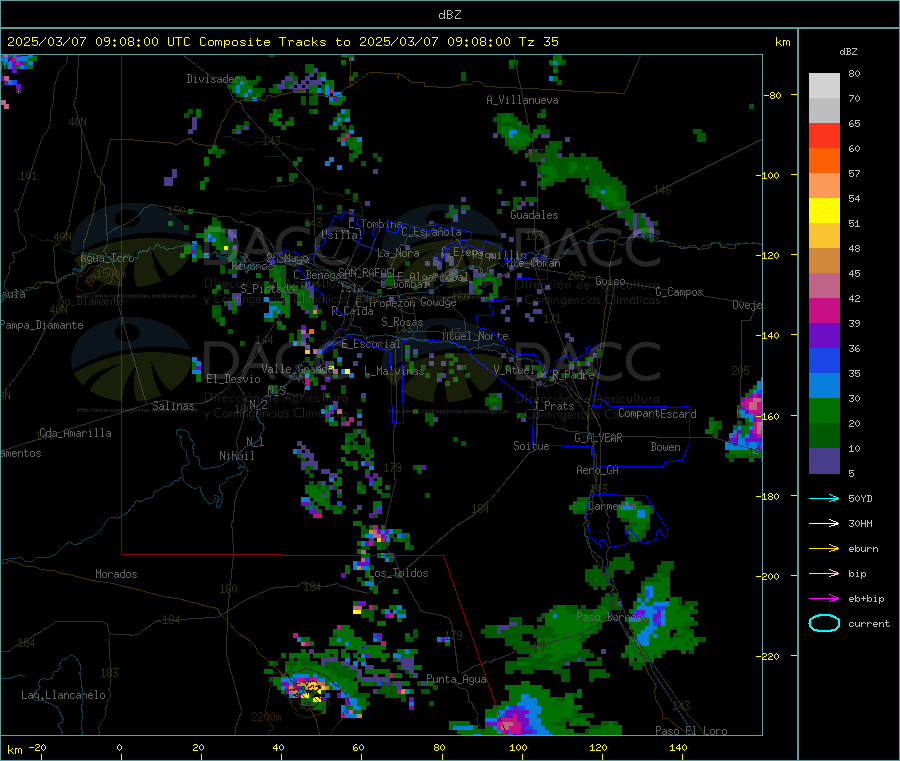Click the 'Soitue' map label

531,446
